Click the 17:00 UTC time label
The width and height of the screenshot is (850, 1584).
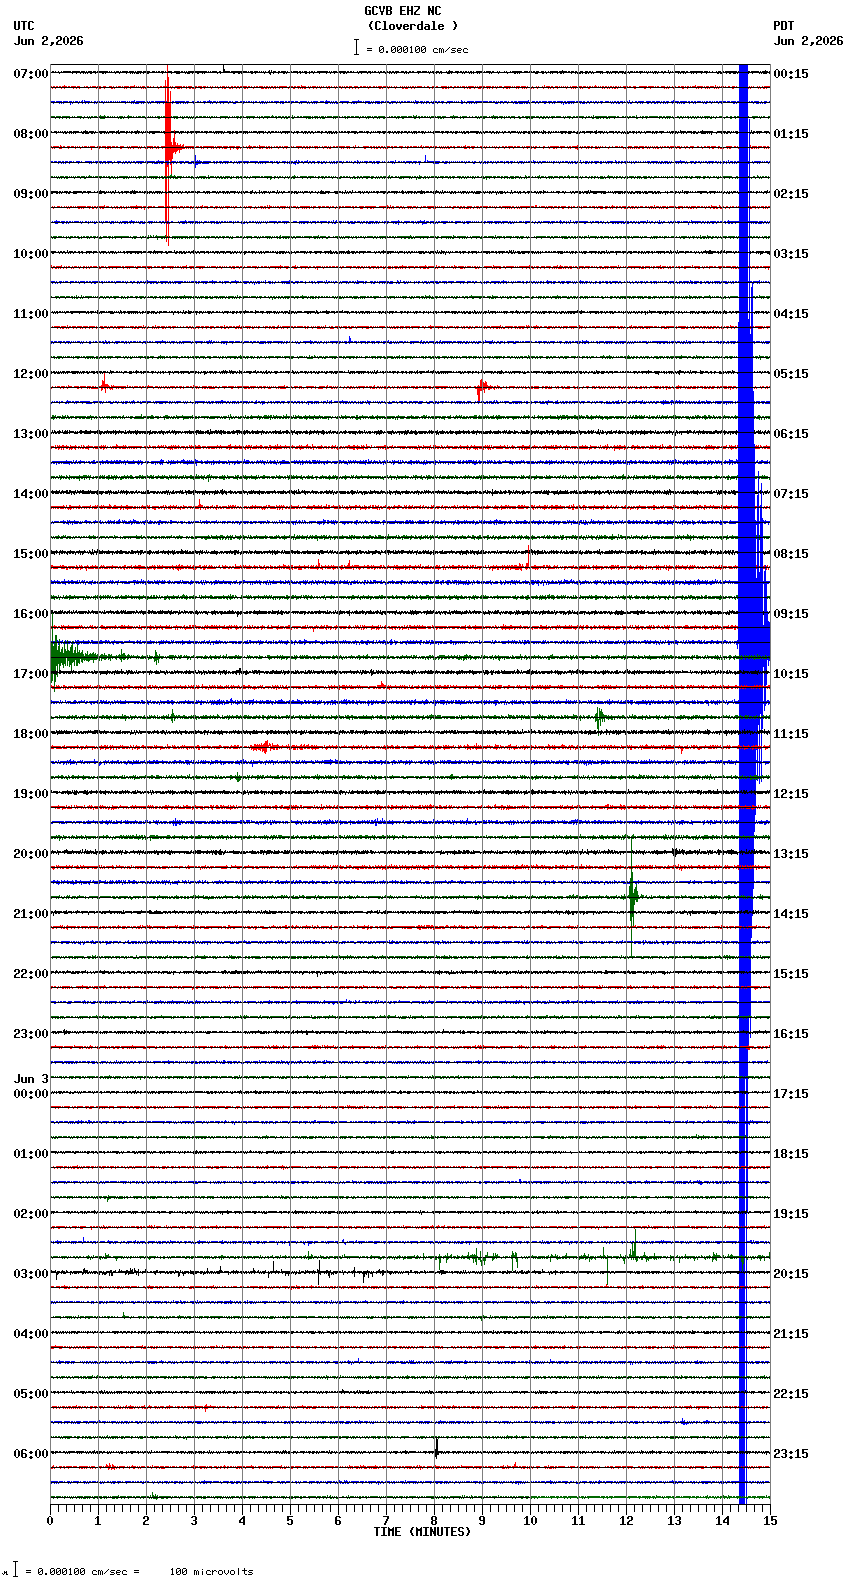point(31,674)
